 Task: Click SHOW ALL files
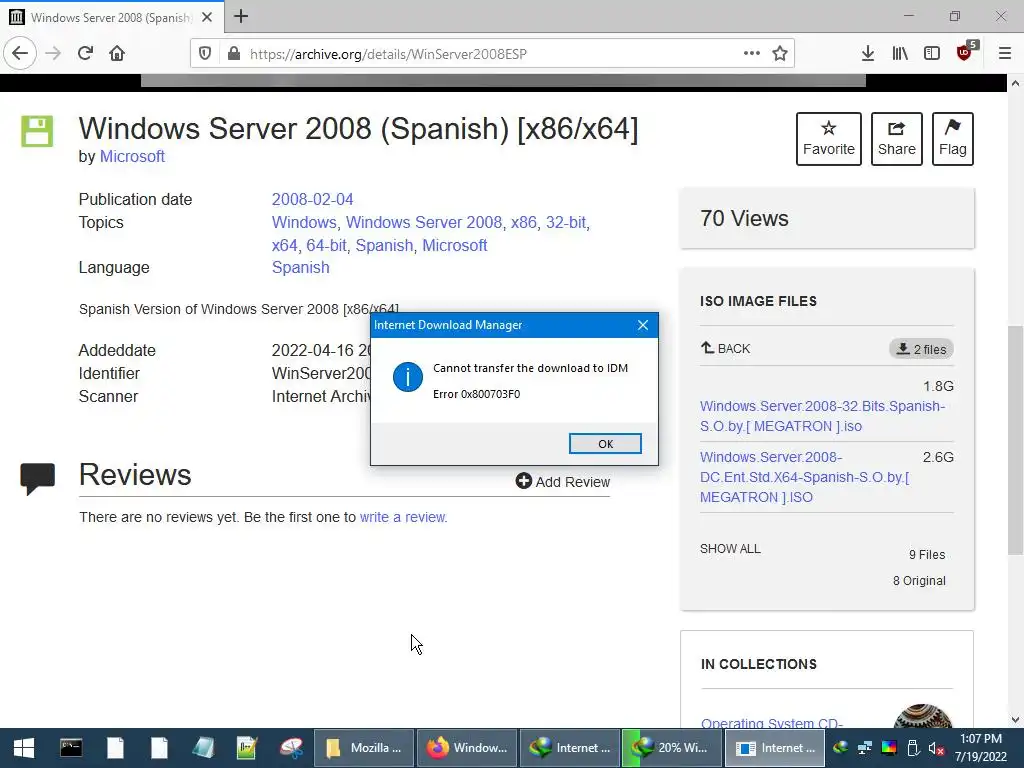(730, 549)
